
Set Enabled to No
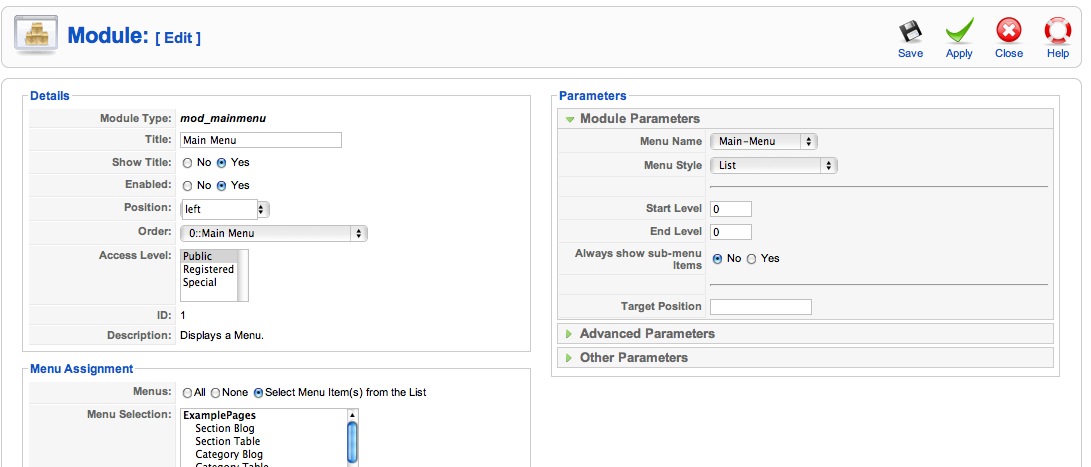pos(187,186)
